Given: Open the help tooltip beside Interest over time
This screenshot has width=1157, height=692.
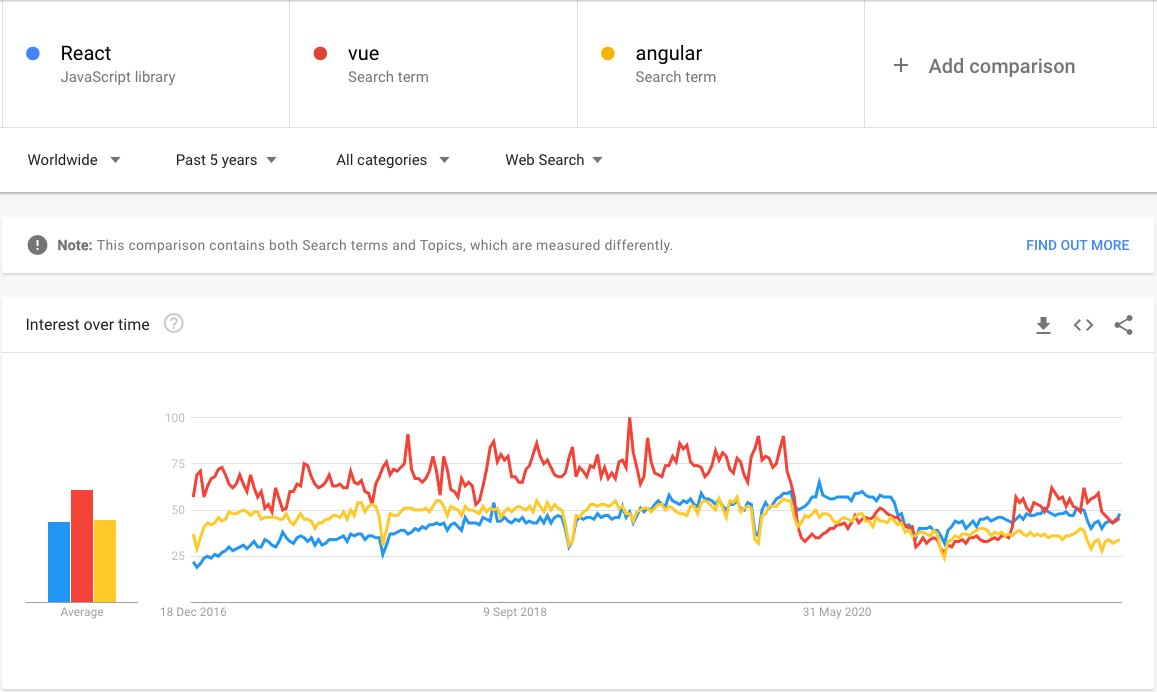Looking at the screenshot, I should click(x=174, y=324).
